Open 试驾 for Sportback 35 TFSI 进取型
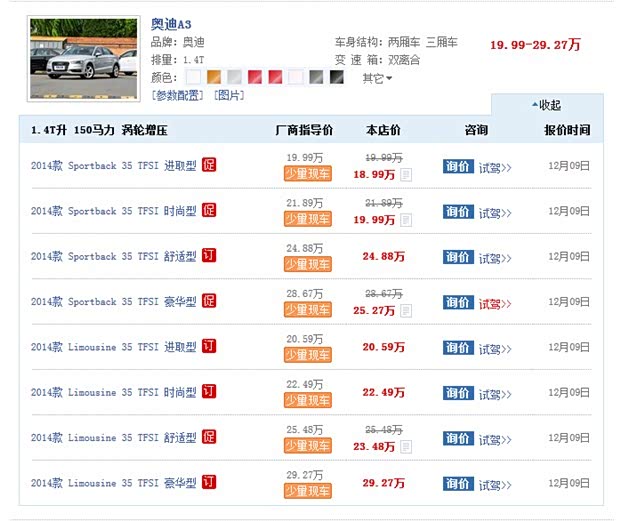620x521 pixels. [495, 168]
